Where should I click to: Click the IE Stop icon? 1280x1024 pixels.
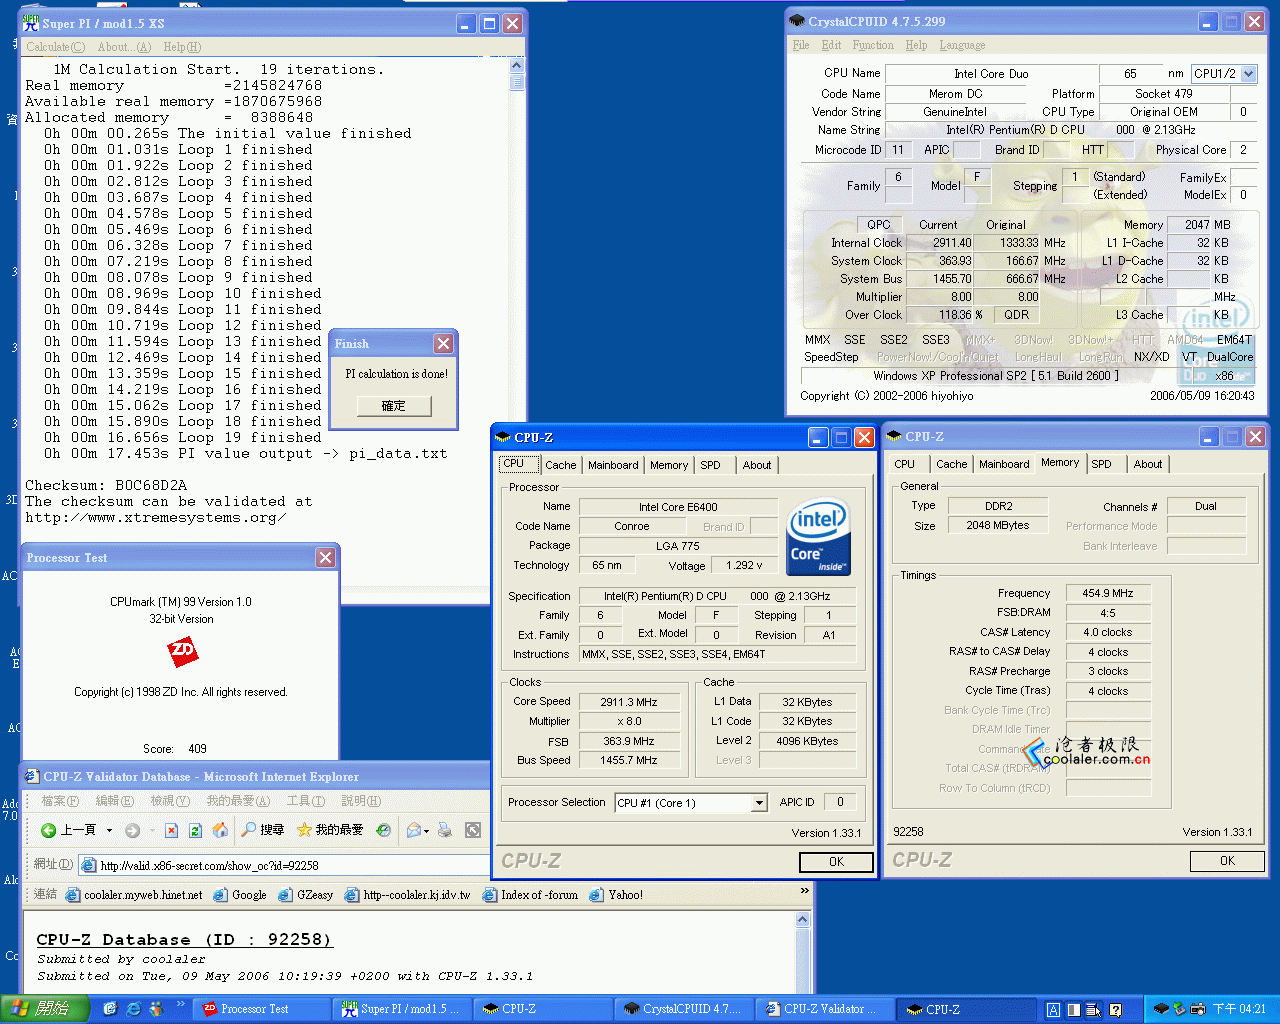[172, 830]
